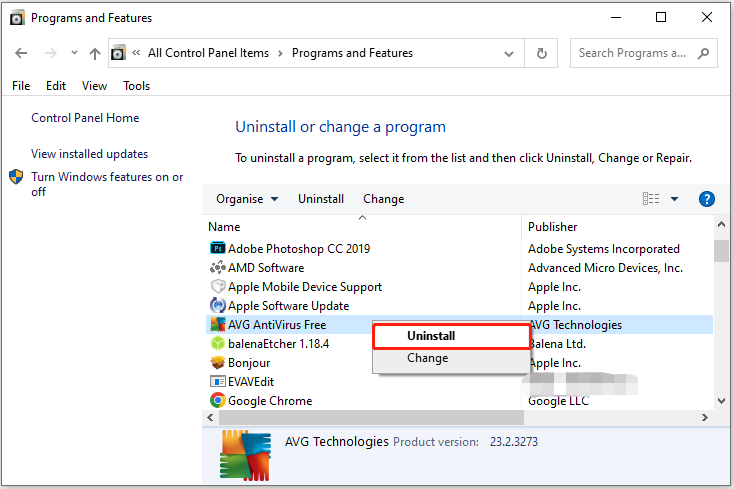Screen dimensions: 734x489
Task: Expand address bar history dropdown
Action: tap(509, 54)
